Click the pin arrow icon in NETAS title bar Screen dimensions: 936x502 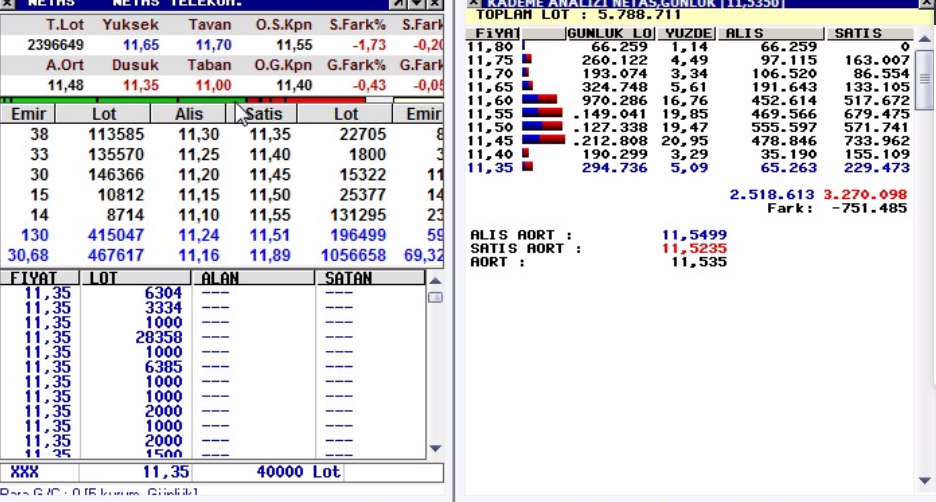coord(398,4)
